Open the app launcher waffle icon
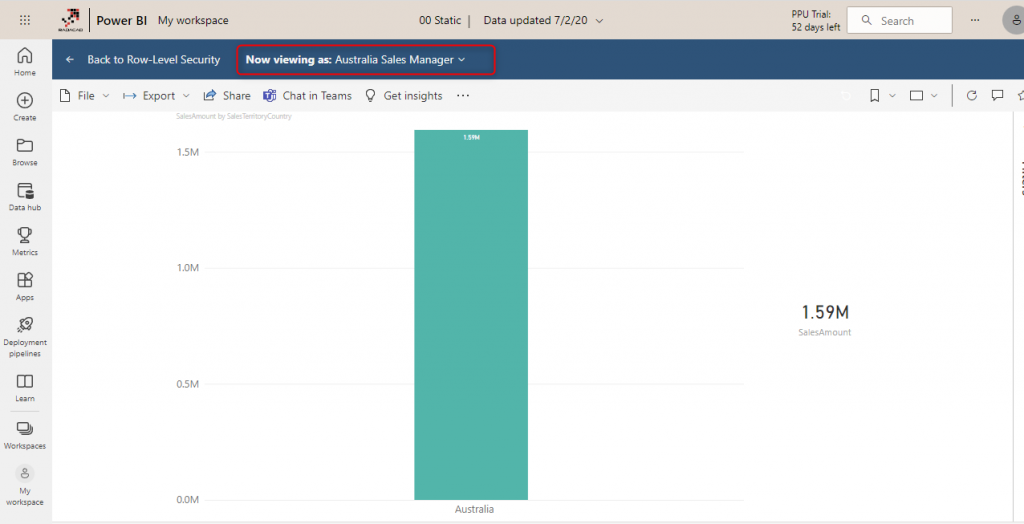 point(25,20)
